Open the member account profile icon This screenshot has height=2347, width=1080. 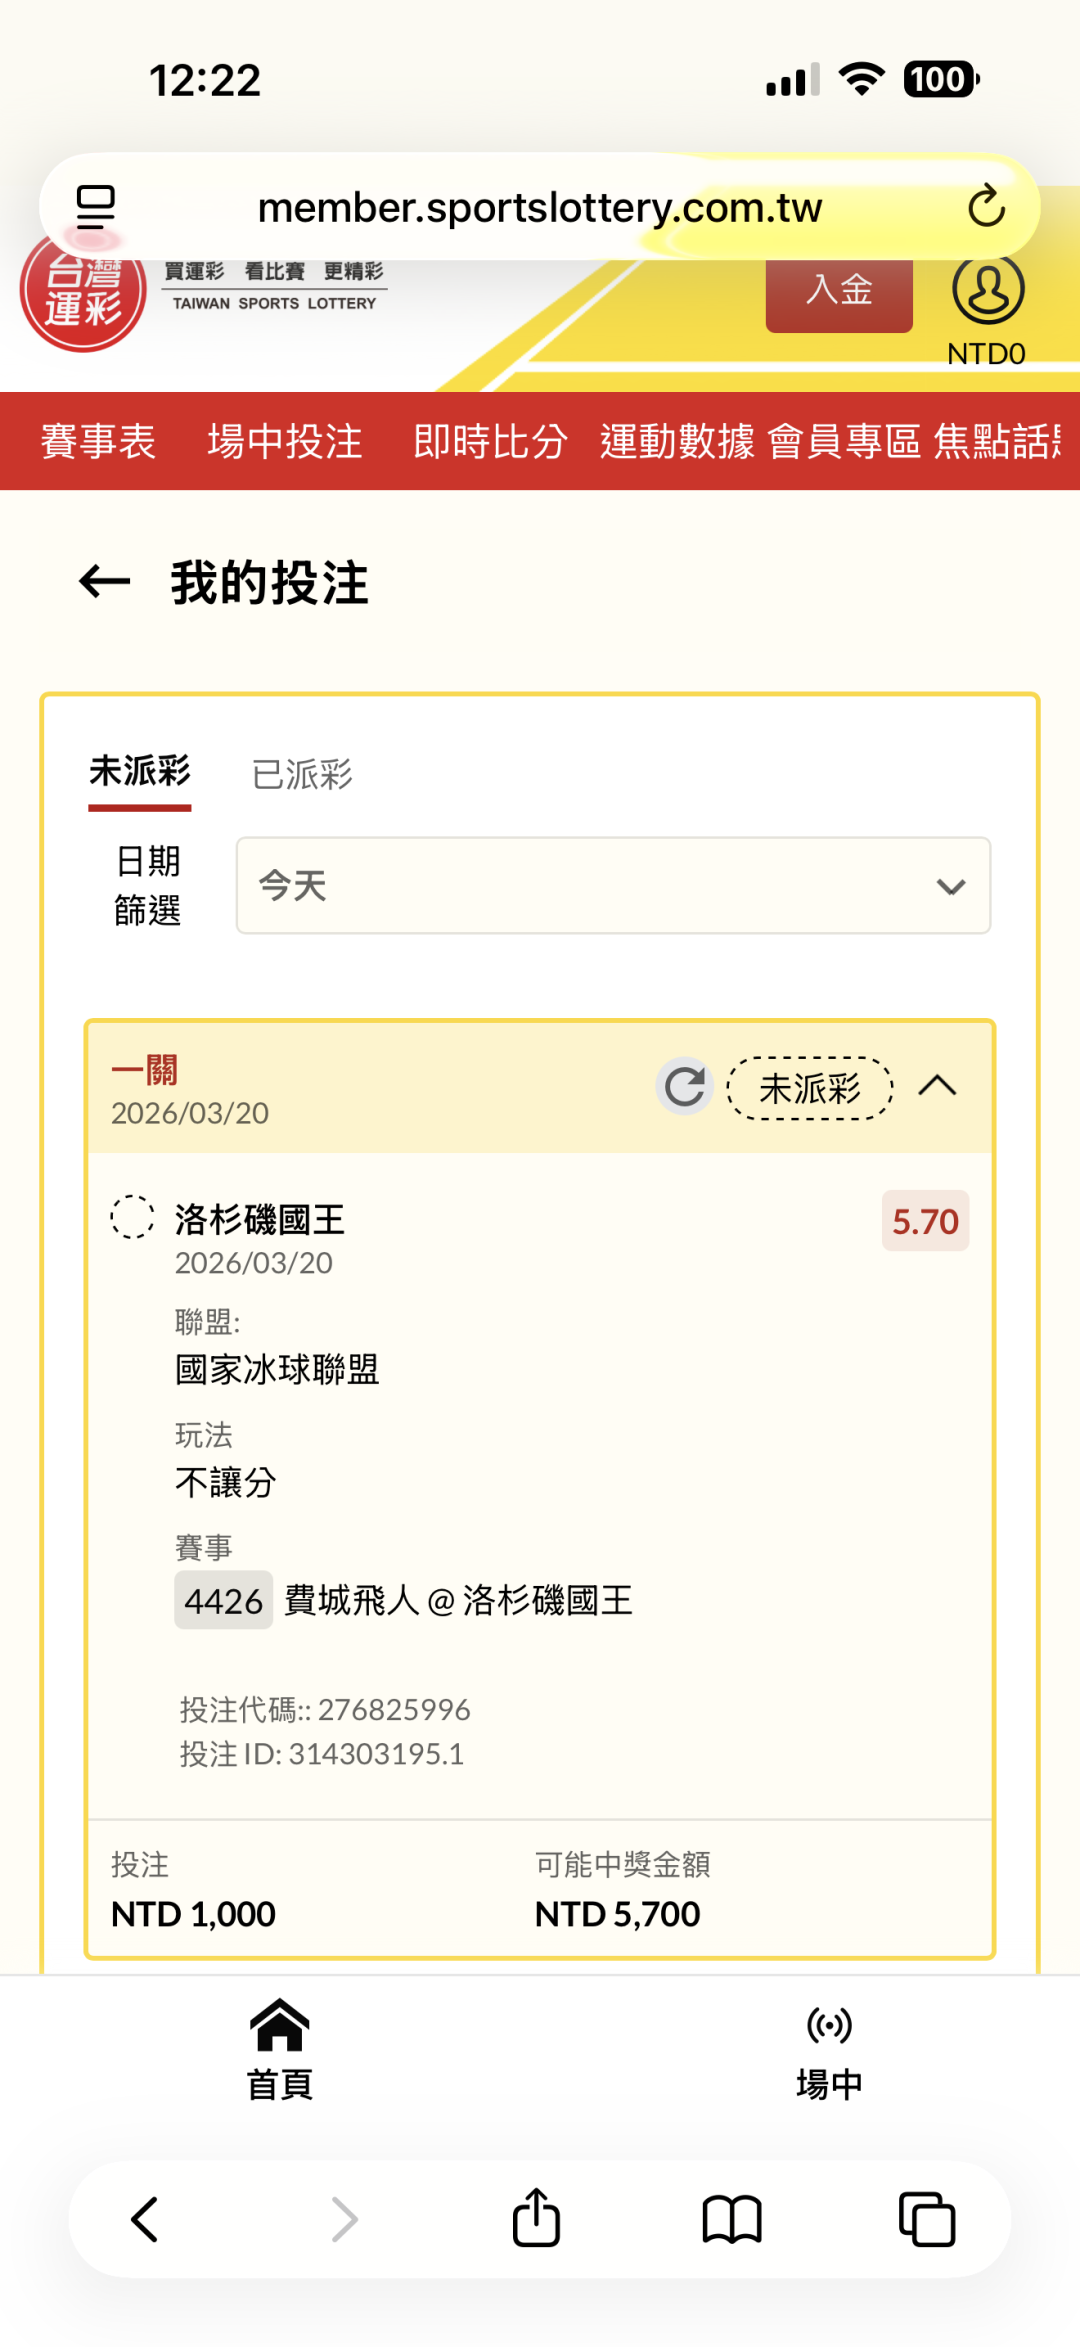coord(988,289)
